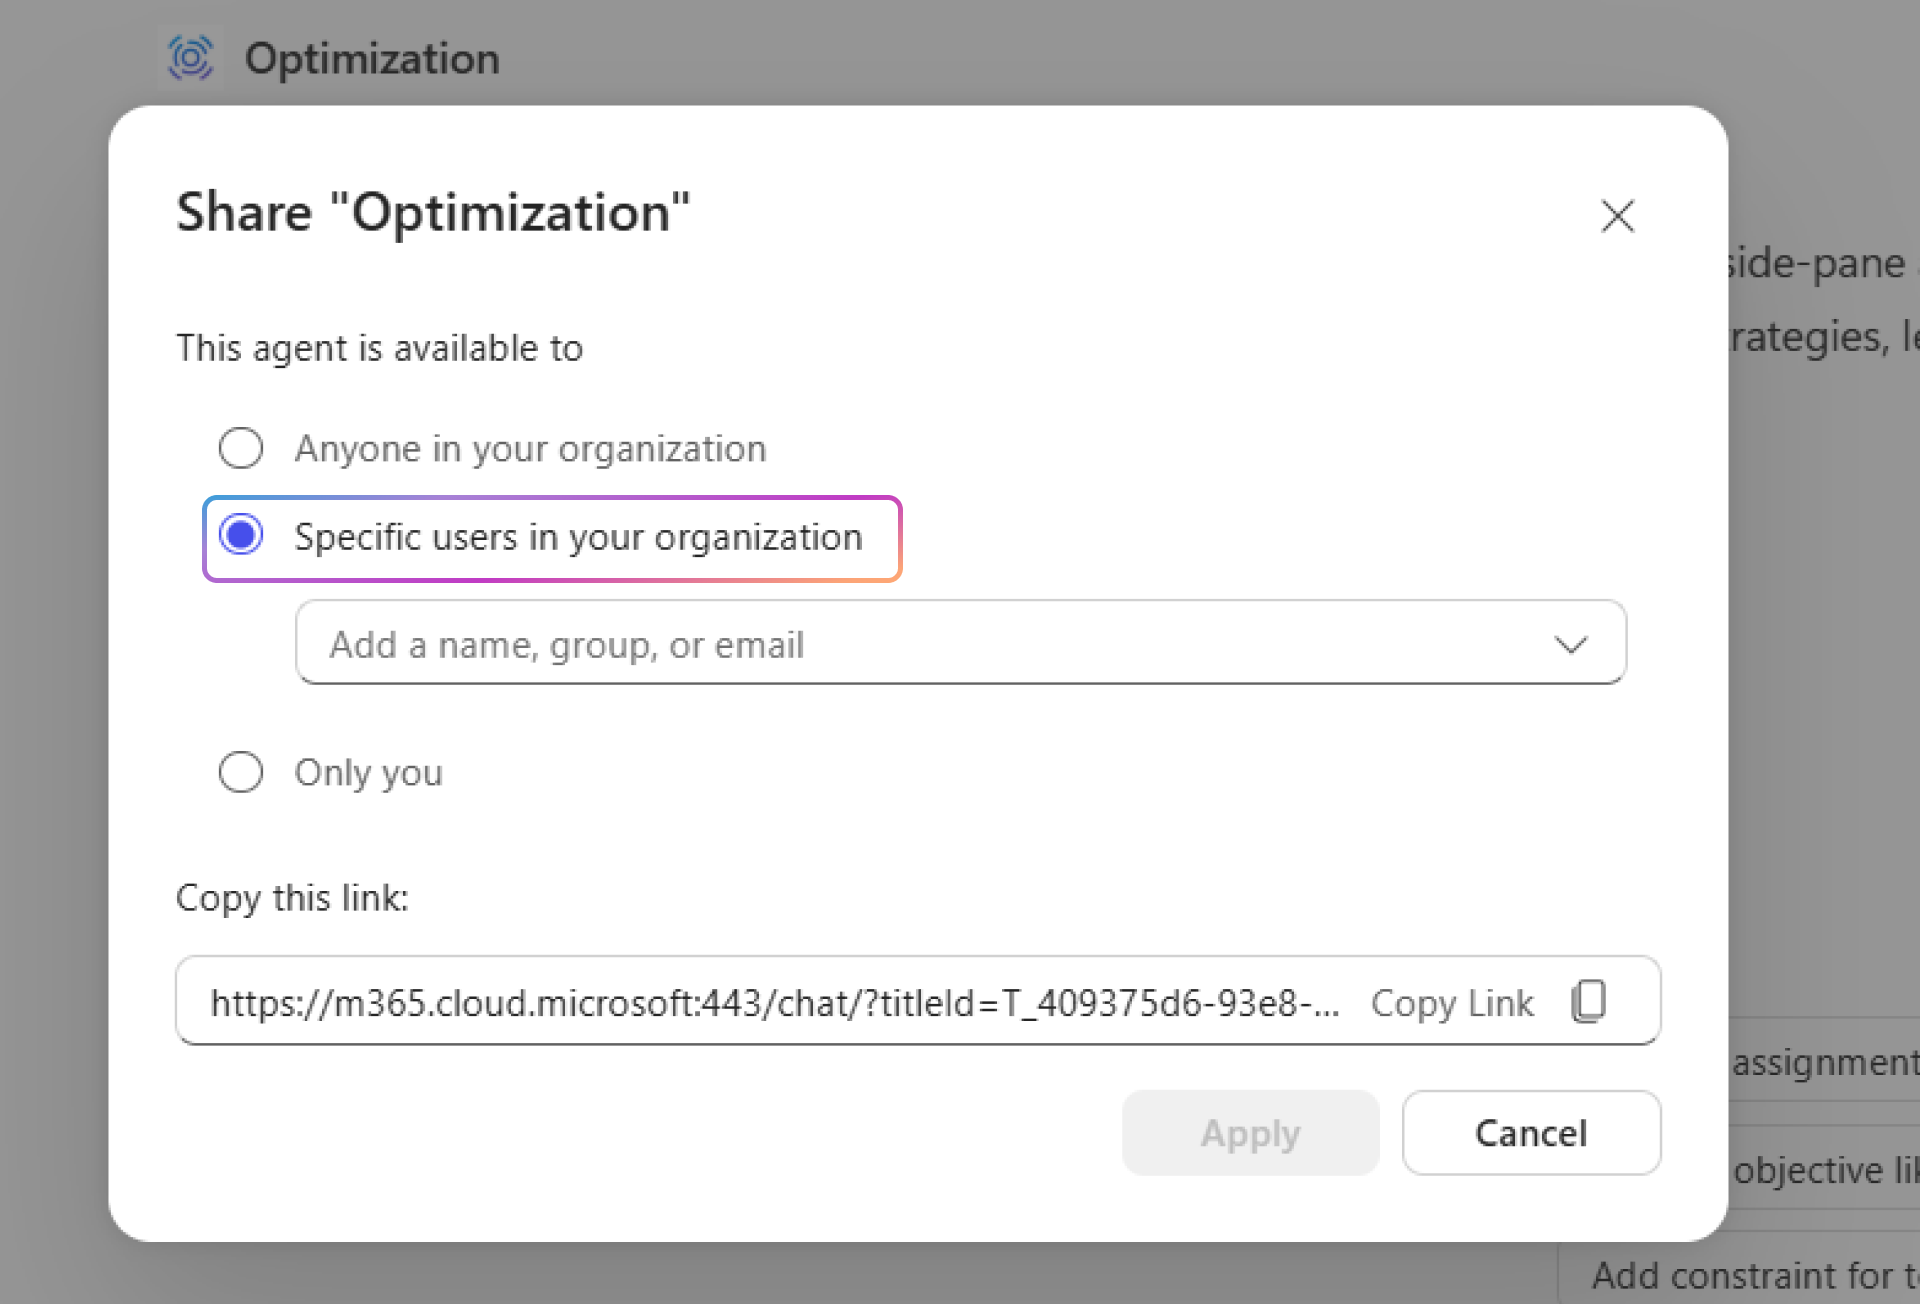Viewport: 1920px width, 1304px height.
Task: Click the This agent is available to label
Action: (x=379, y=348)
